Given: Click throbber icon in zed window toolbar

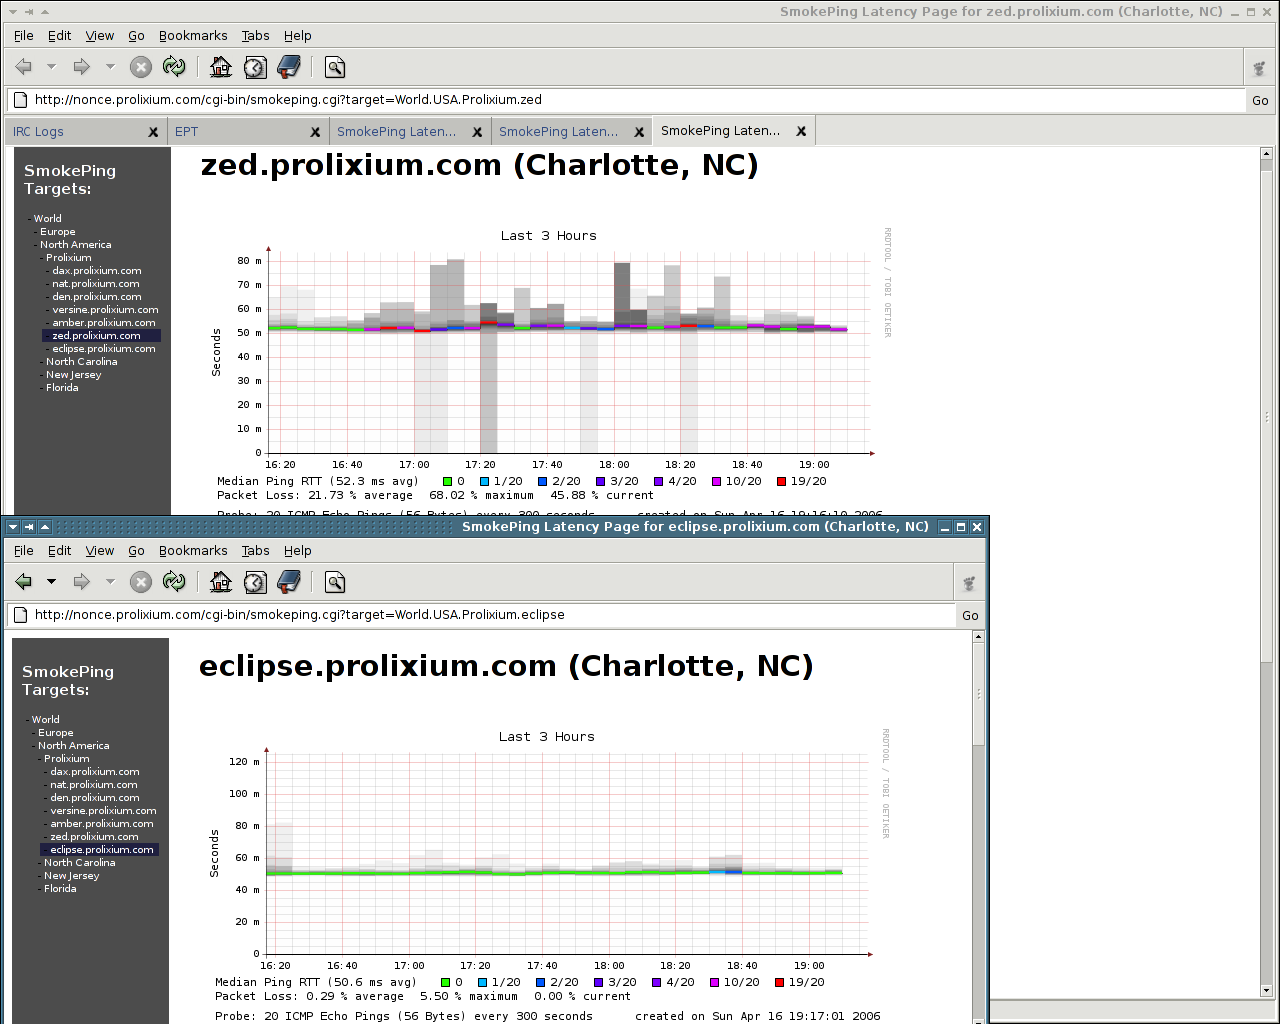Looking at the screenshot, I should 1260,68.
